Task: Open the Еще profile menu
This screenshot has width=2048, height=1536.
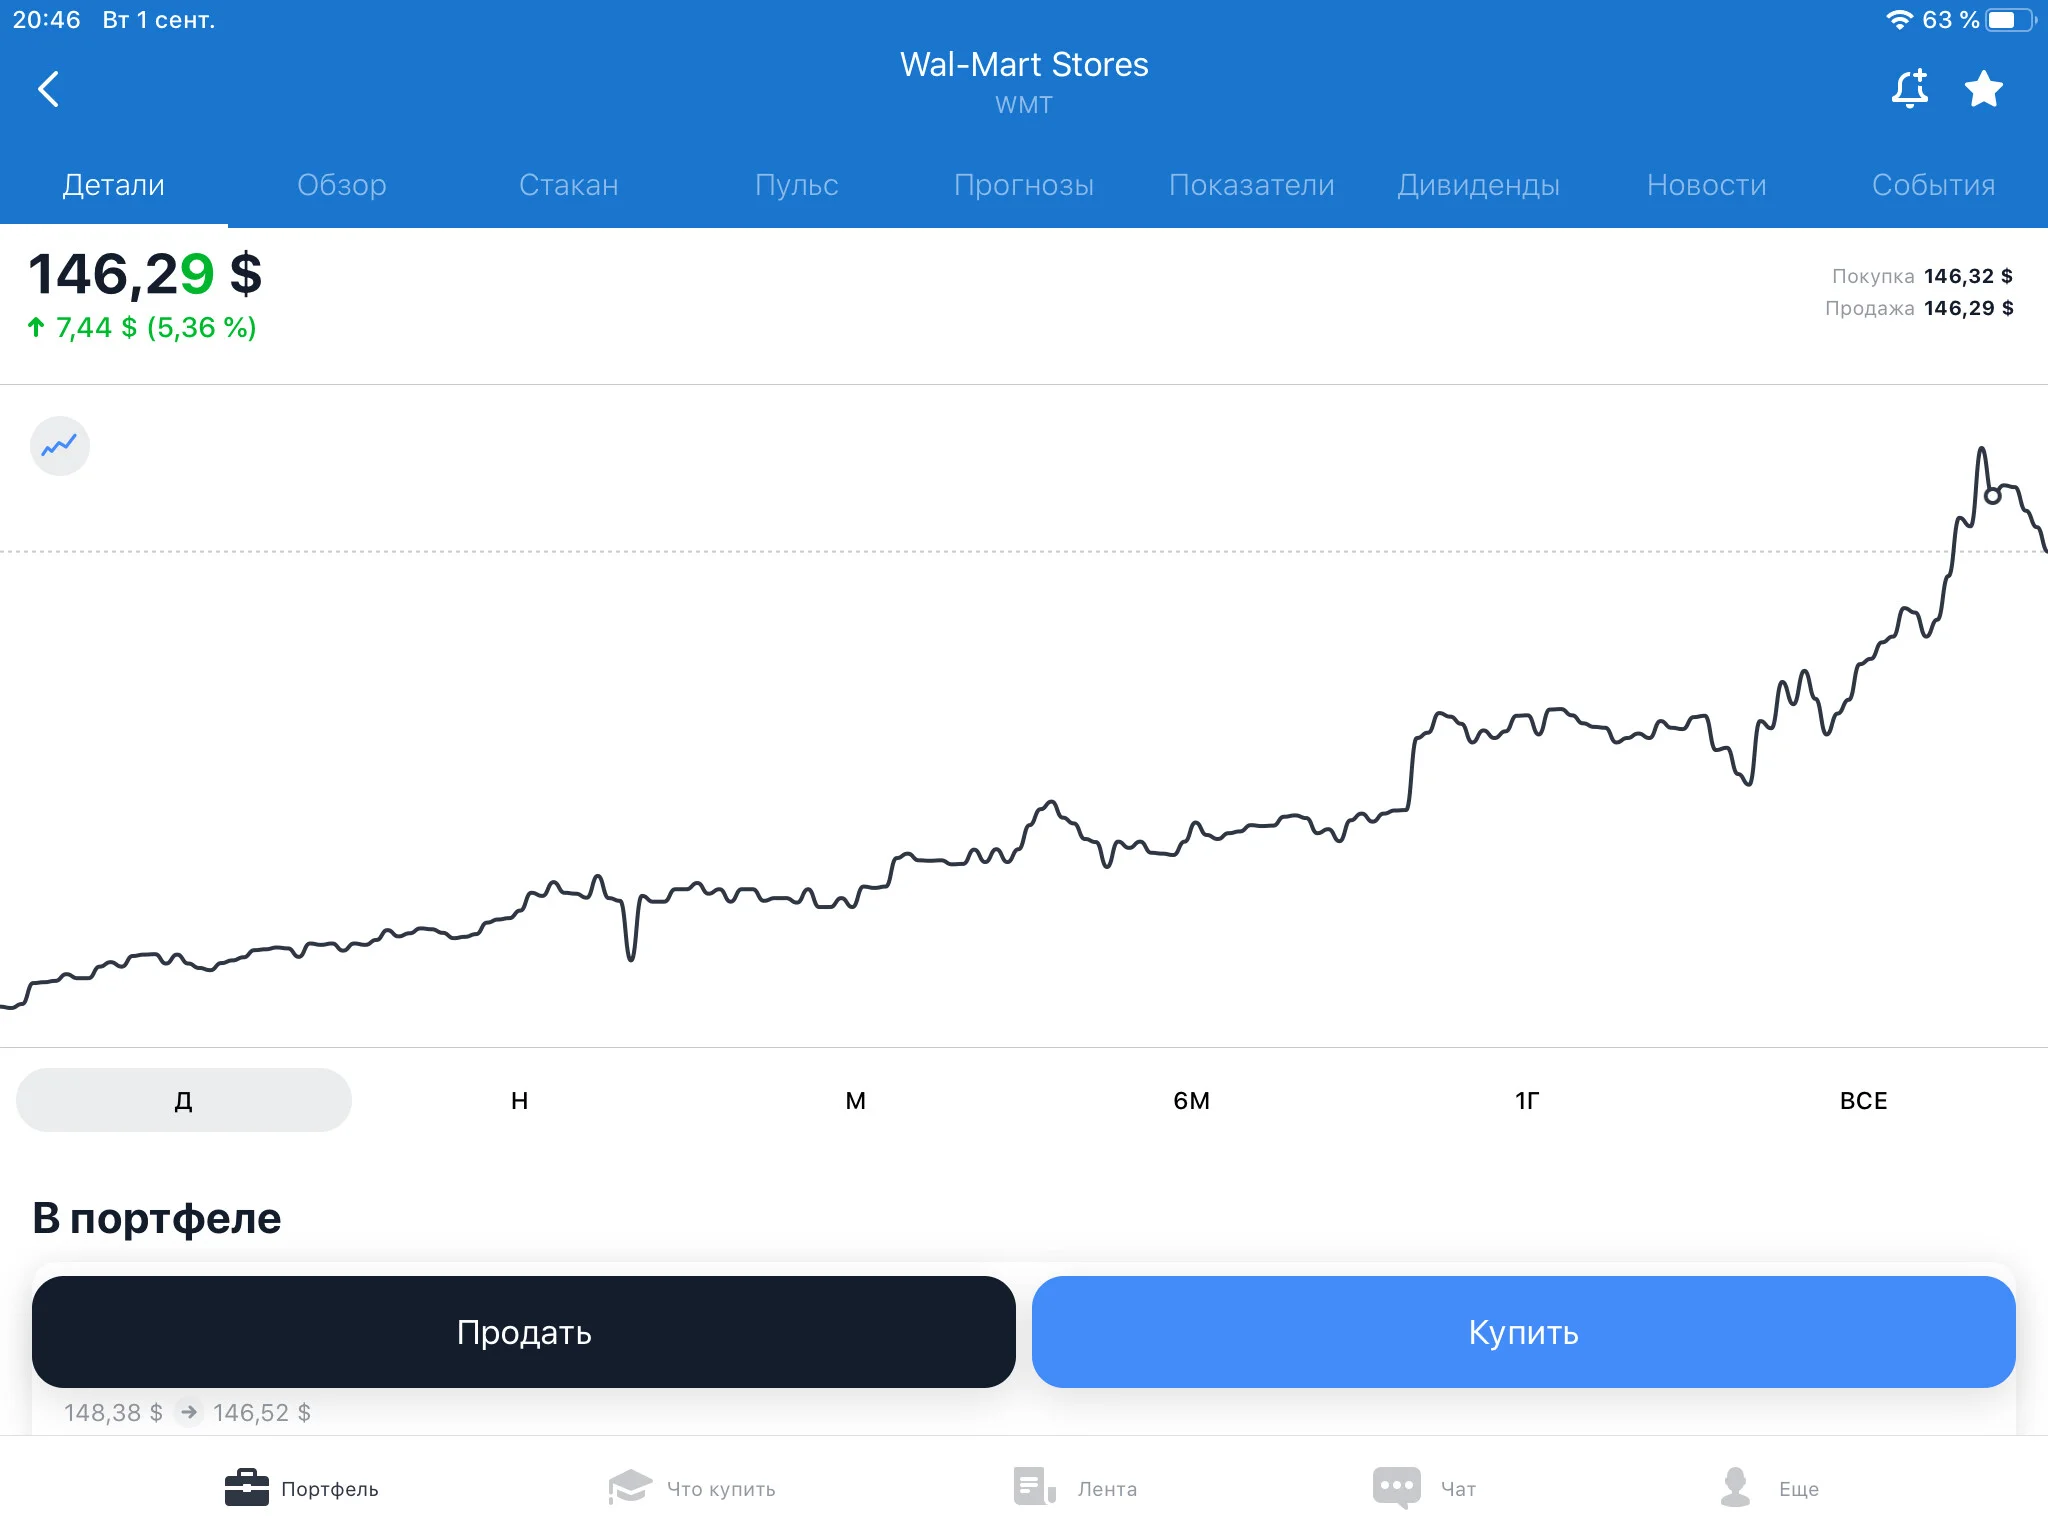Action: point(1769,1488)
